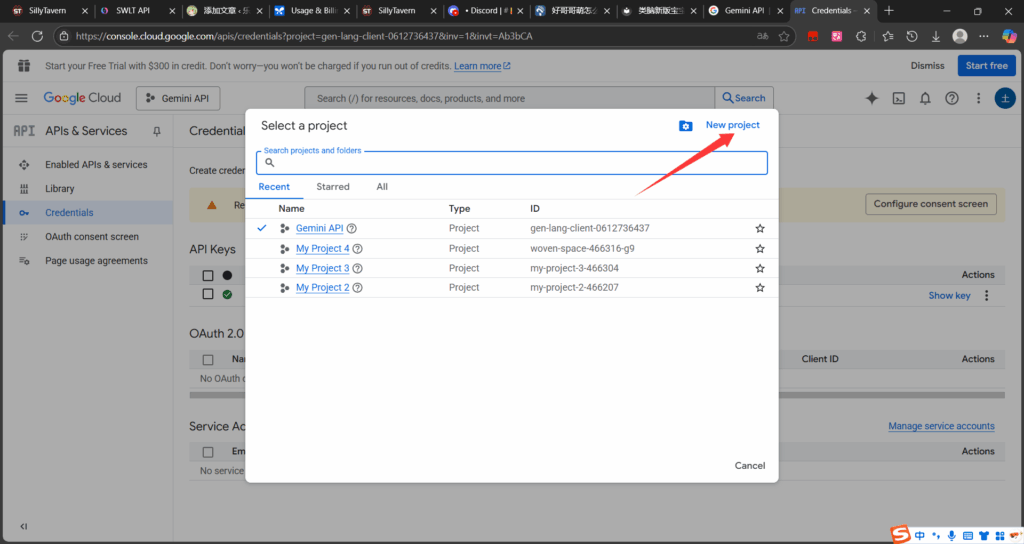Focus the Search projects and folders field

(515, 163)
